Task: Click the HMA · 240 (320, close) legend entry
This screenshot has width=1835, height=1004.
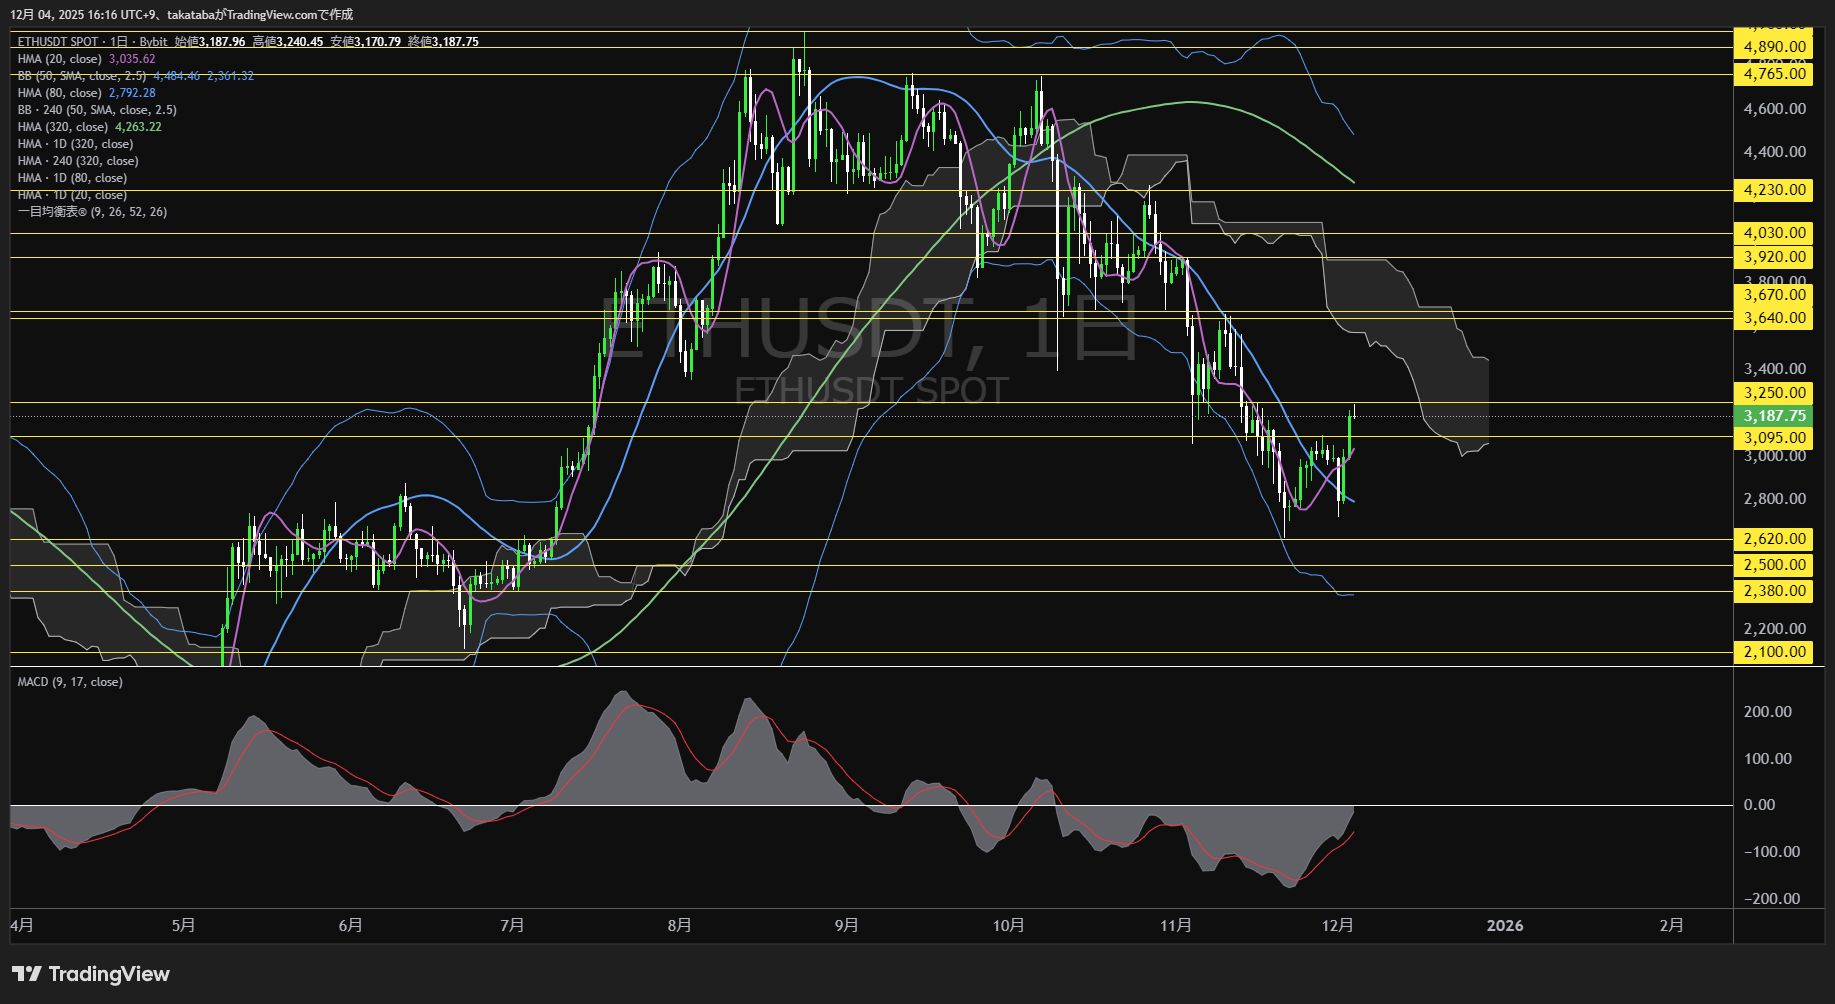Action: pos(78,161)
